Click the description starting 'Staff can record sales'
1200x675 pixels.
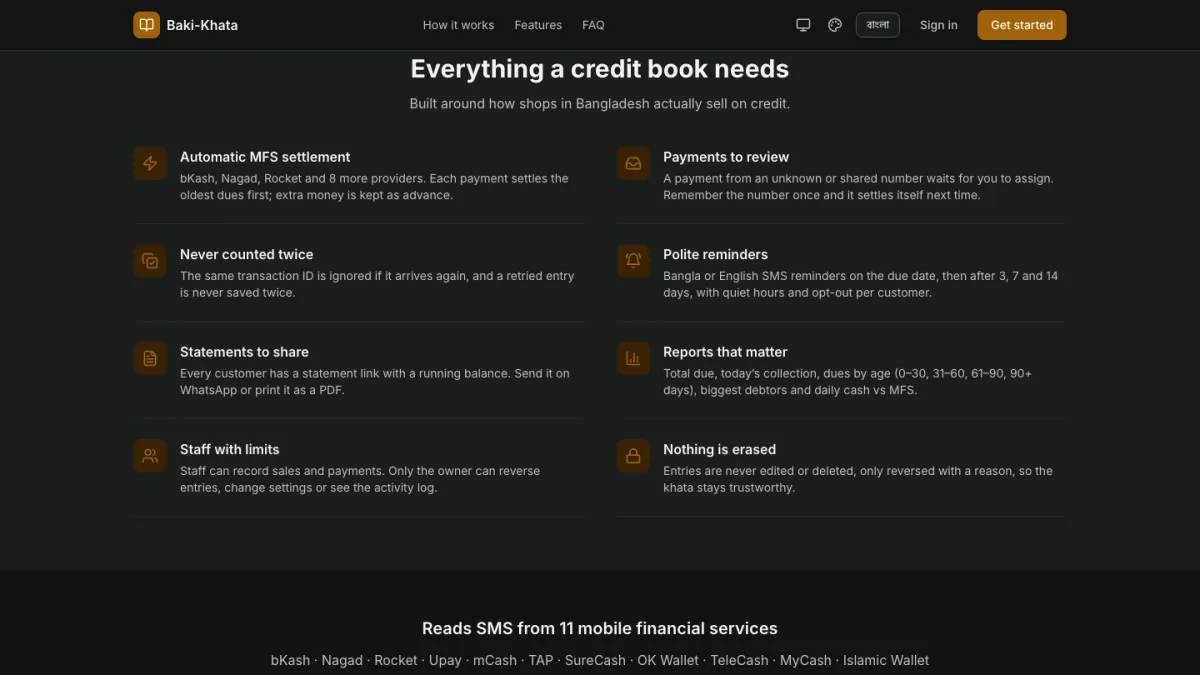(x=360, y=479)
